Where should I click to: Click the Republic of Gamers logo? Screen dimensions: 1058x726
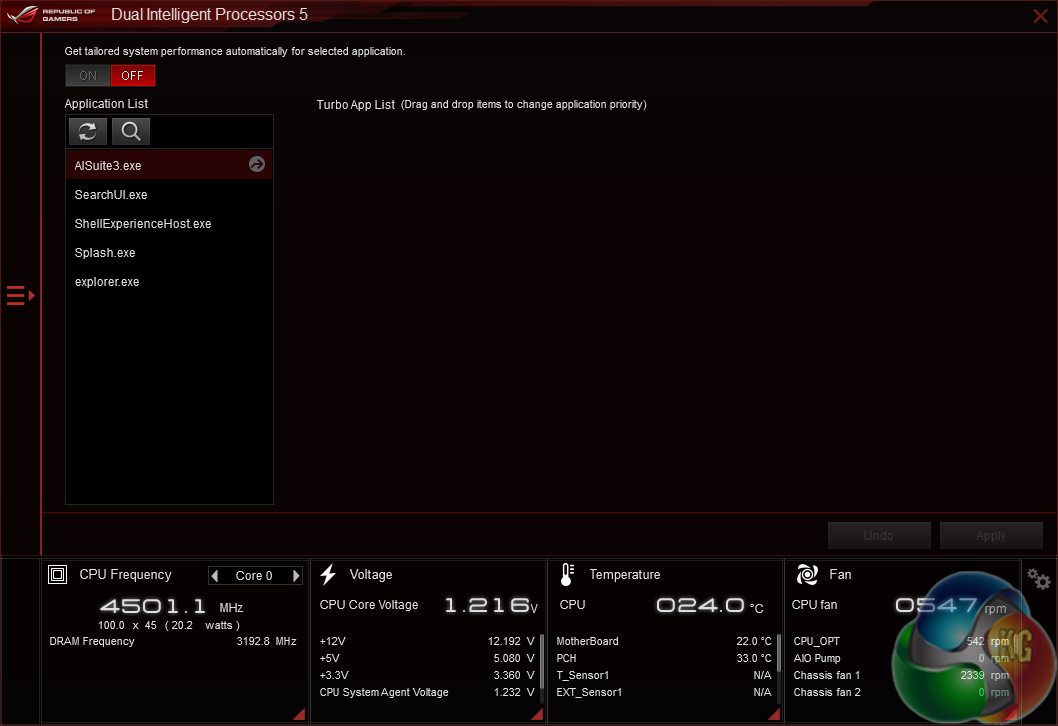tap(51, 14)
